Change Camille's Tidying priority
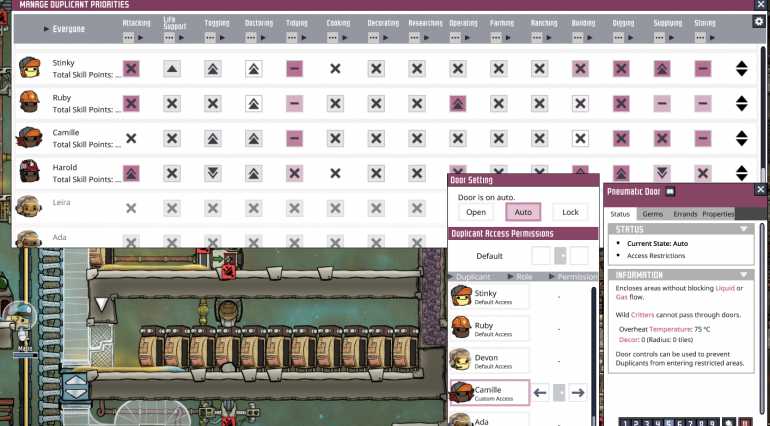This screenshot has height=426, width=770. [294, 139]
